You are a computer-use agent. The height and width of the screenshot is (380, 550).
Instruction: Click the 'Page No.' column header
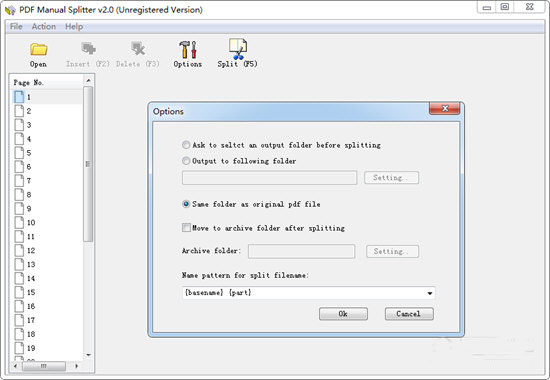pyautogui.click(x=47, y=82)
